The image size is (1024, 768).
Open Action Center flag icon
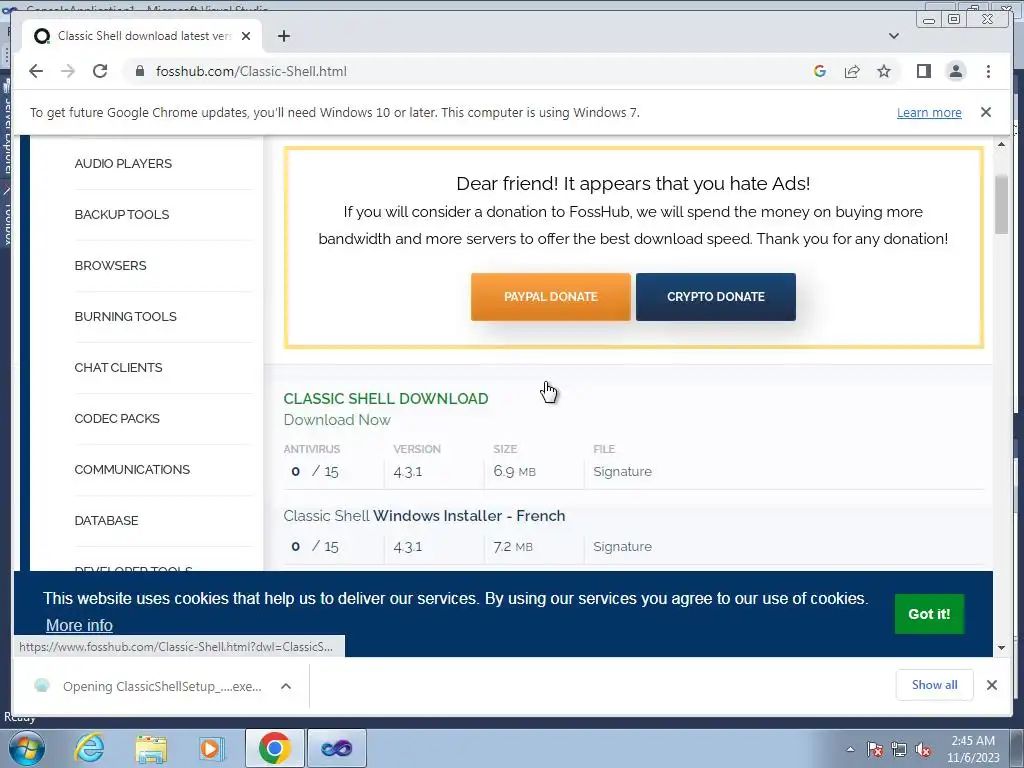[x=874, y=749]
